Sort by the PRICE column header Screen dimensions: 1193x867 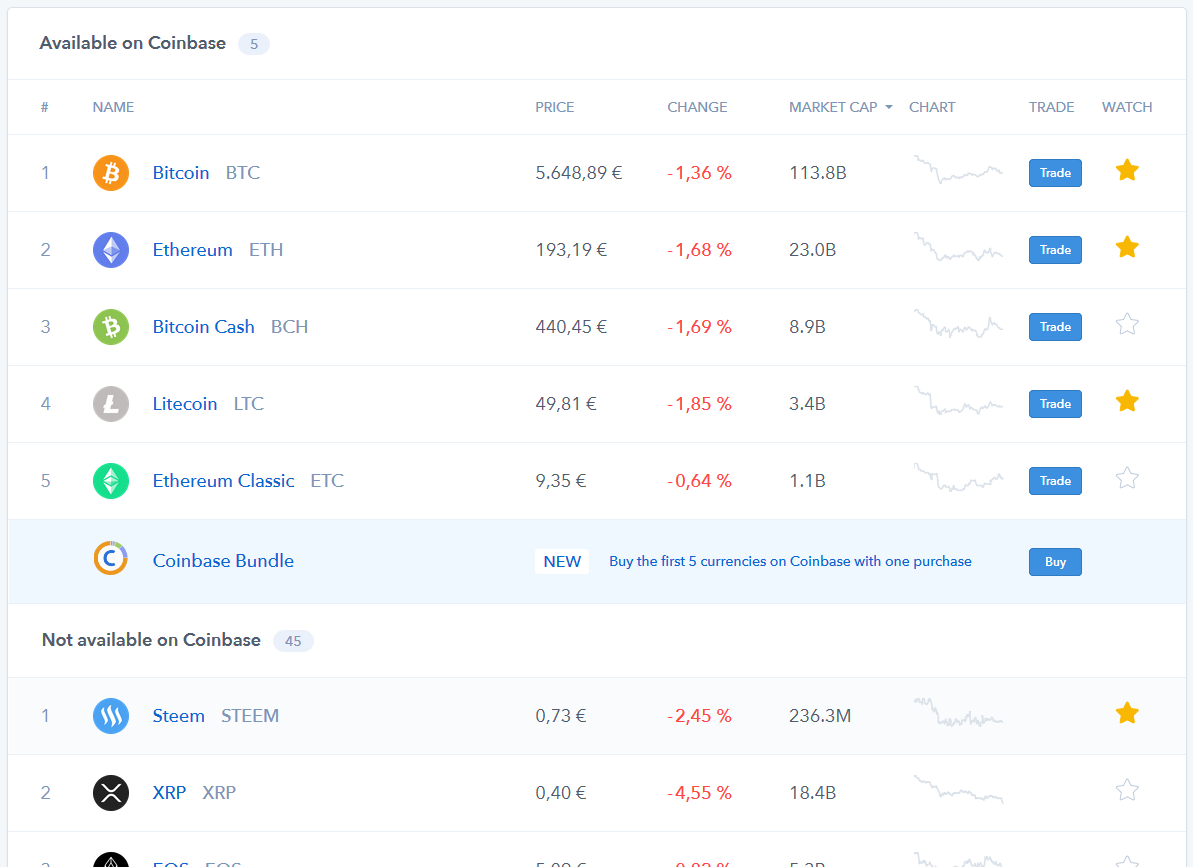pyautogui.click(x=555, y=107)
